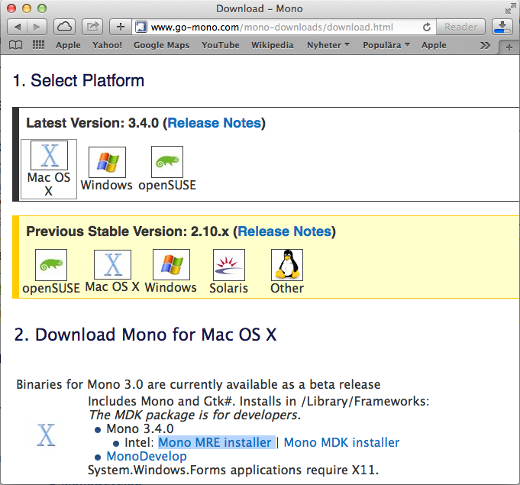Enter full screen with the arrows icon
This screenshot has height=485, width=520.
click(x=510, y=8)
